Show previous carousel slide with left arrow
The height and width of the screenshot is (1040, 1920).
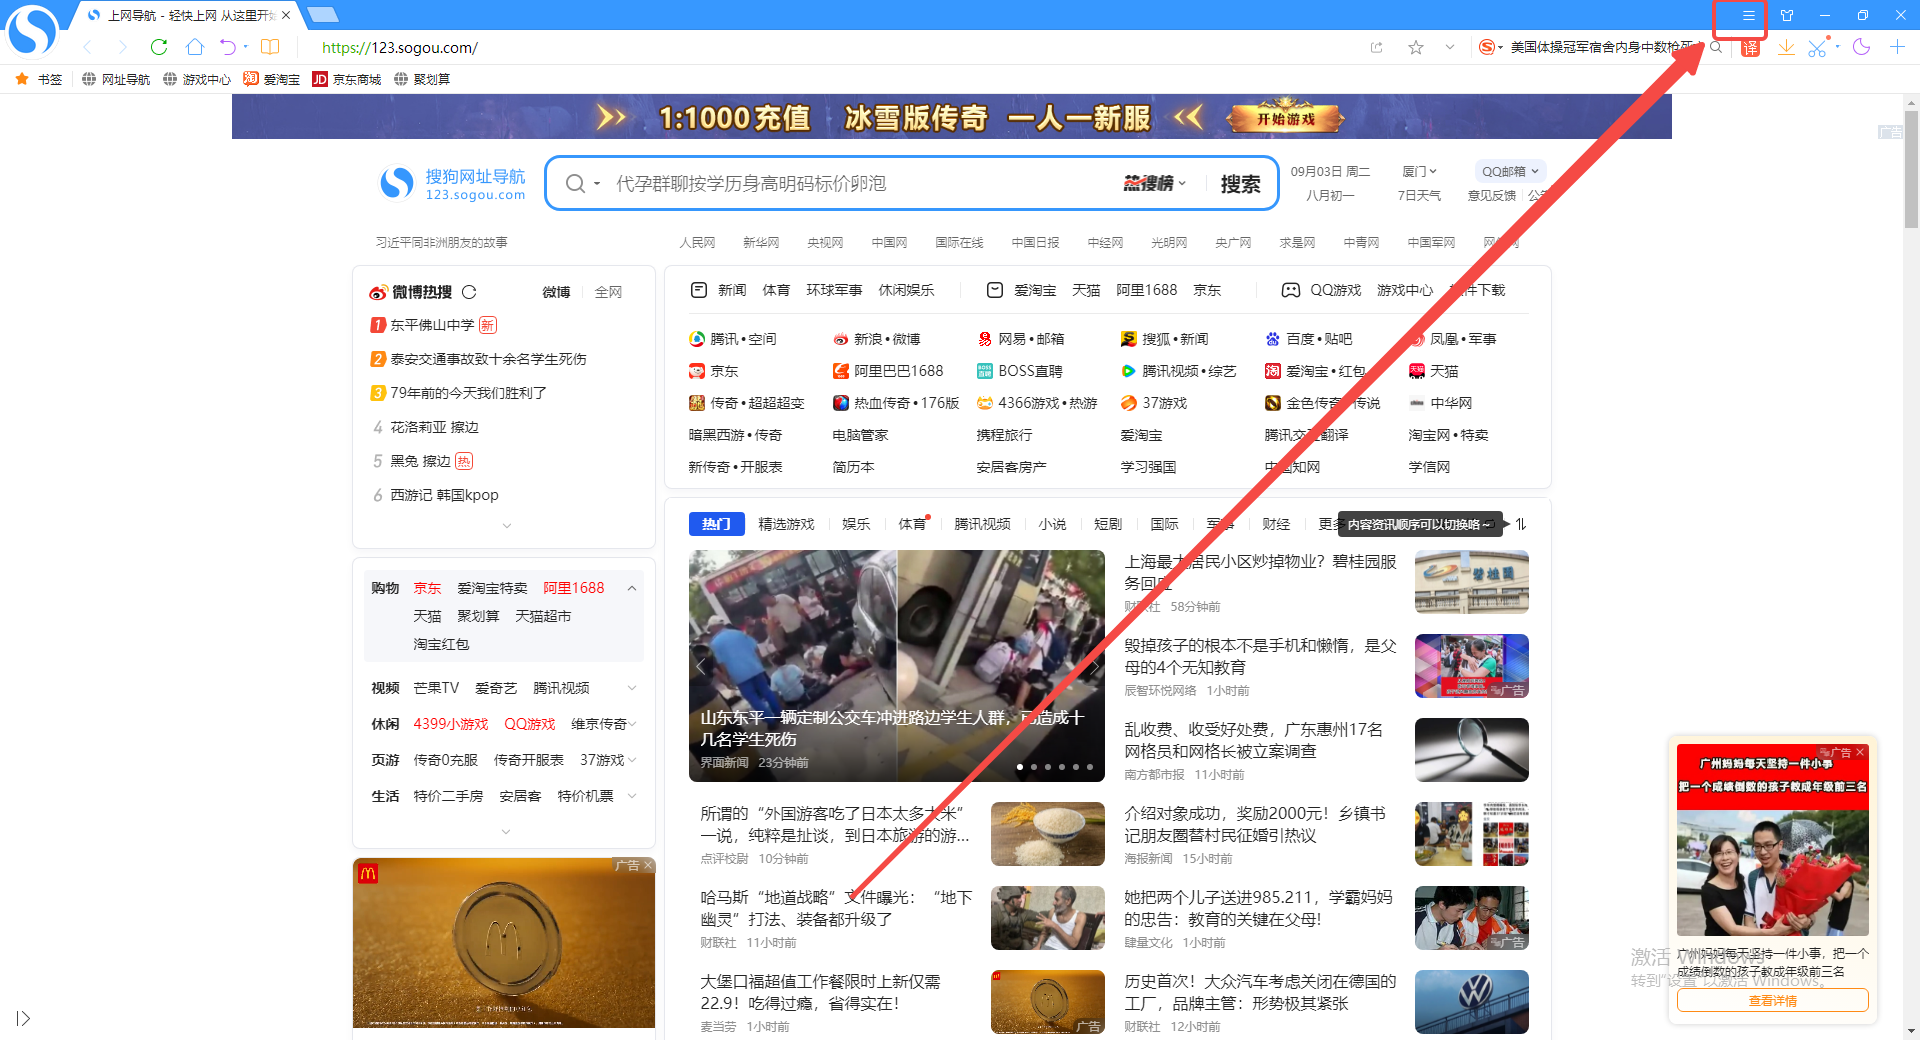pos(700,666)
